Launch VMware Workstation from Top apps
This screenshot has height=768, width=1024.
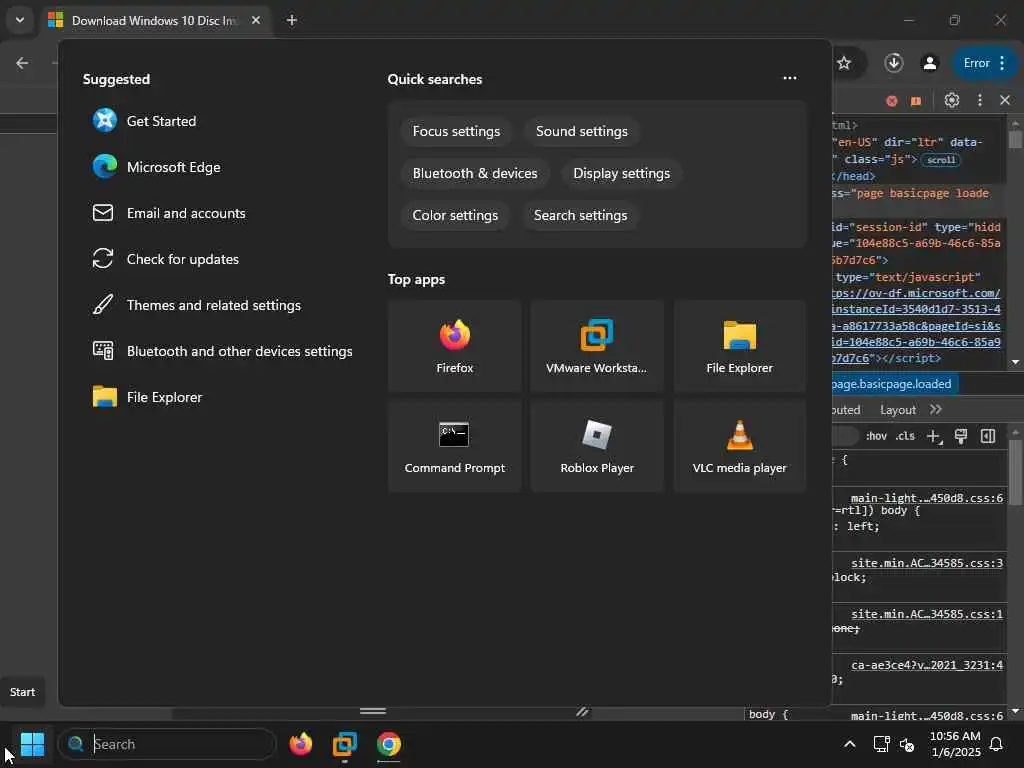pos(597,346)
